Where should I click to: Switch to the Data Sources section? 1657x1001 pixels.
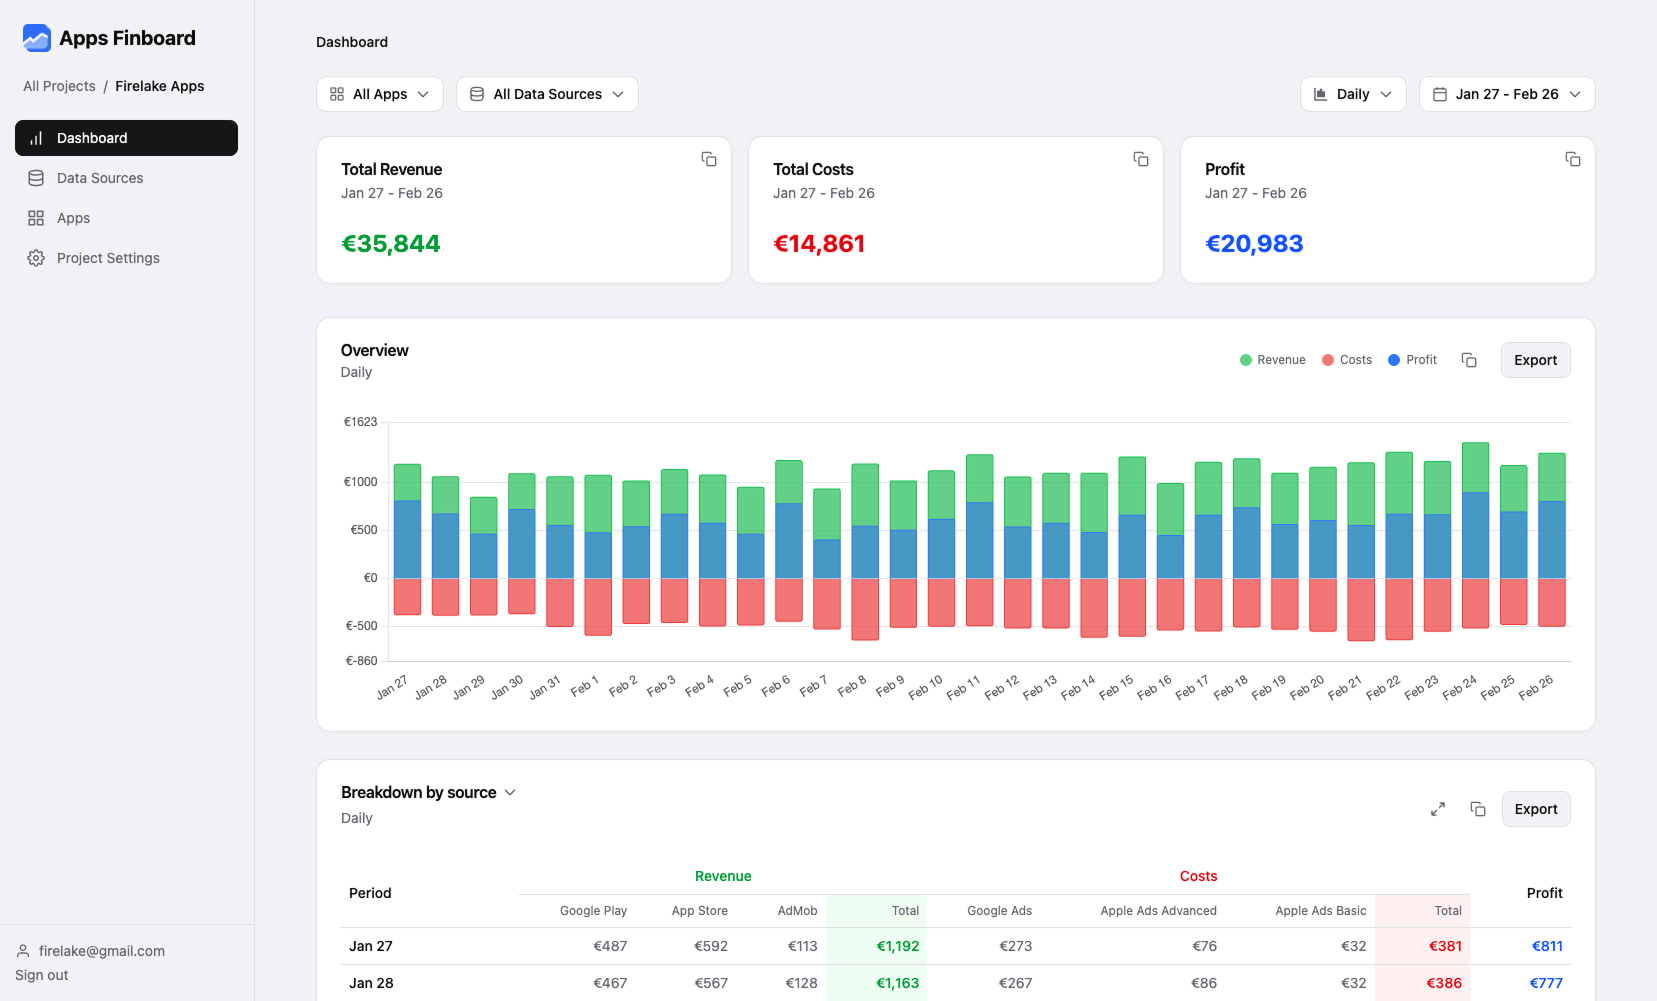point(100,178)
